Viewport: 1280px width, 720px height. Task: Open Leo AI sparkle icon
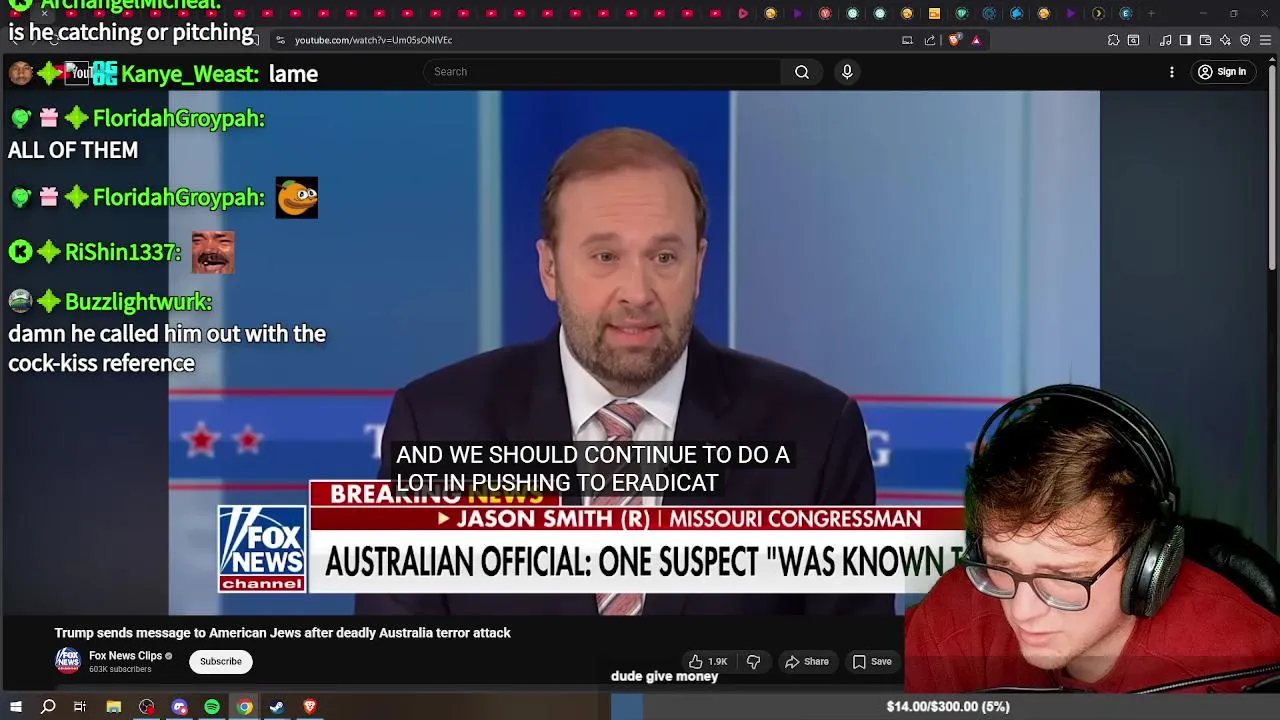[1225, 40]
